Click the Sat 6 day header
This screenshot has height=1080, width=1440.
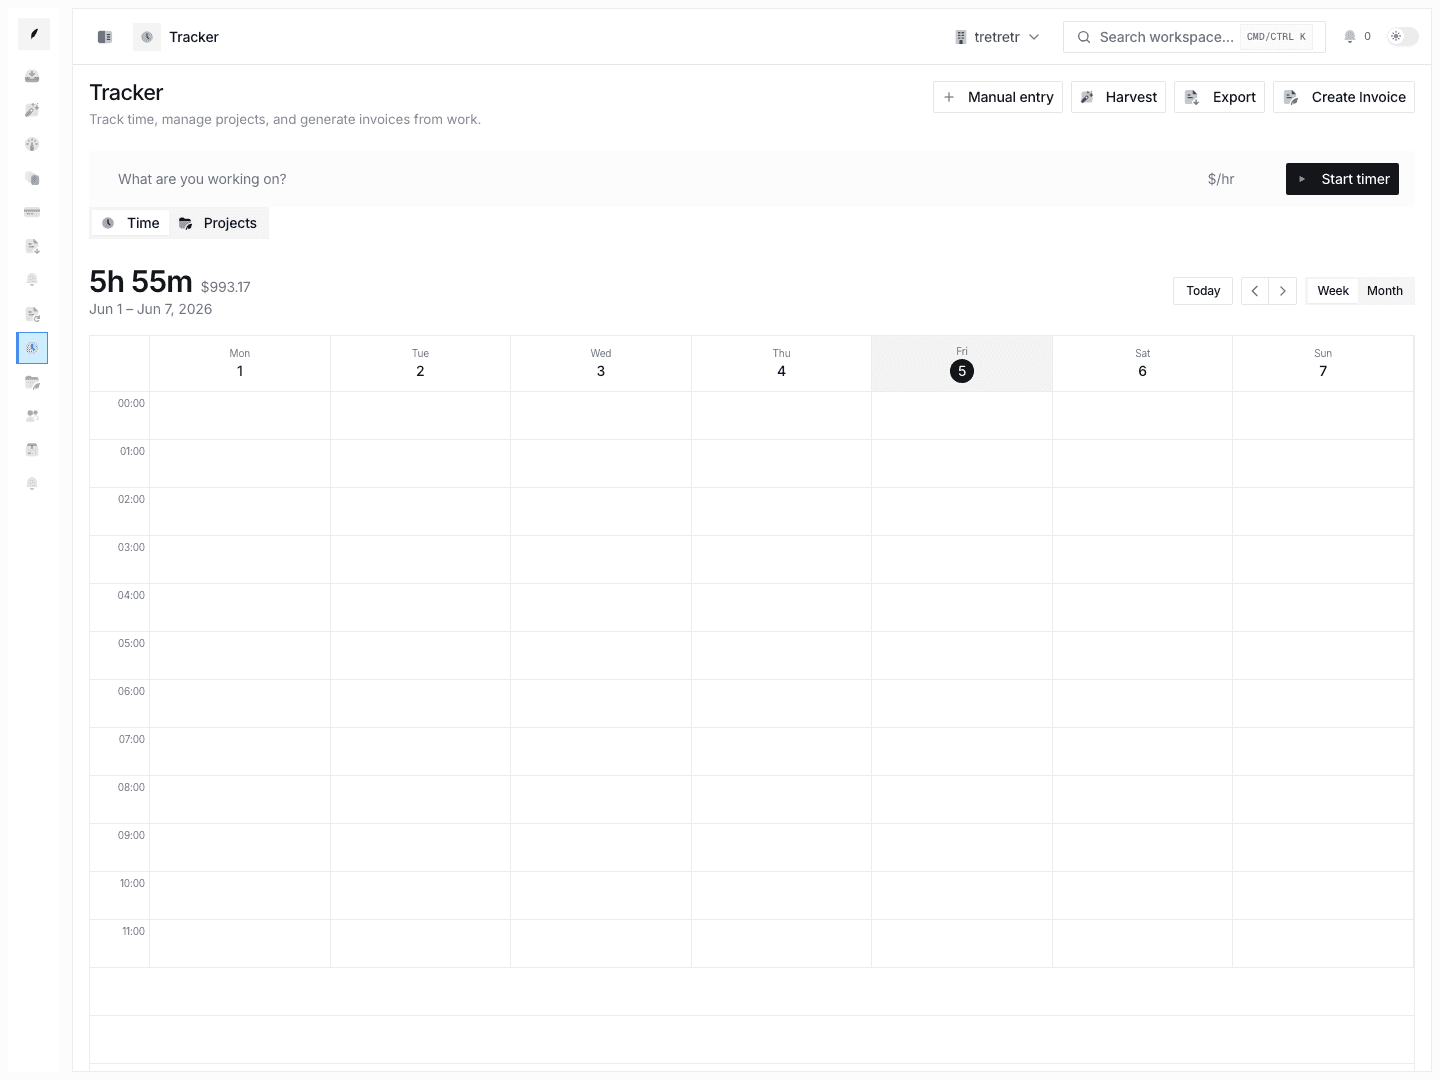pos(1142,363)
